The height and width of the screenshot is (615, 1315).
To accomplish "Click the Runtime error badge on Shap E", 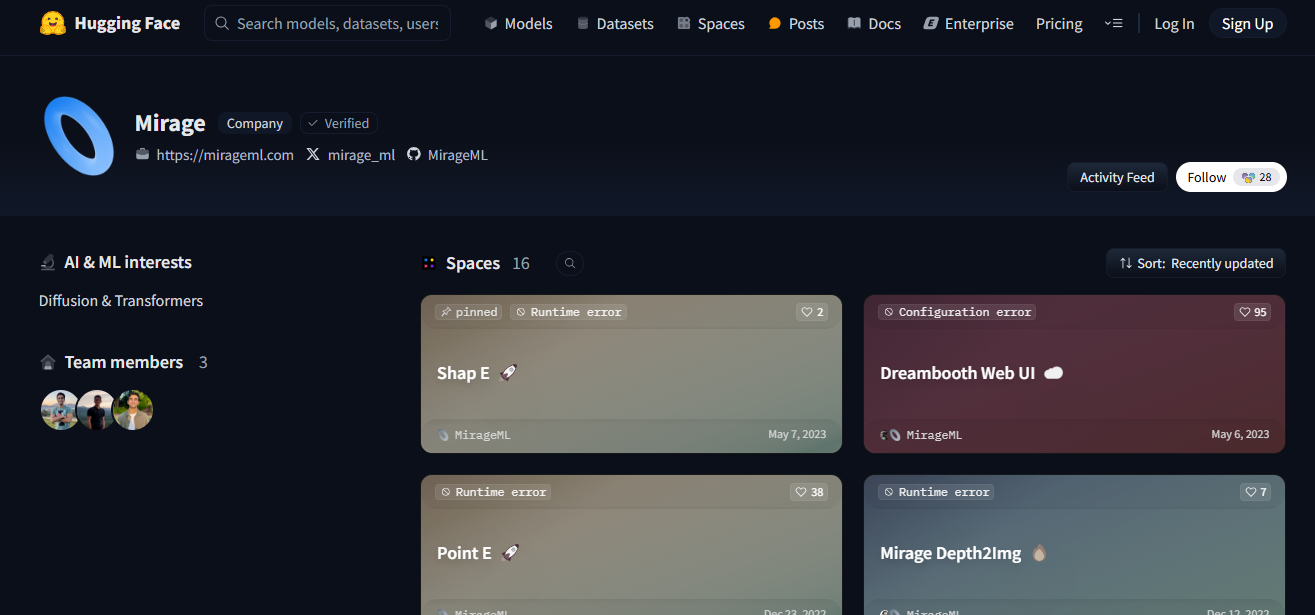I will pos(568,312).
